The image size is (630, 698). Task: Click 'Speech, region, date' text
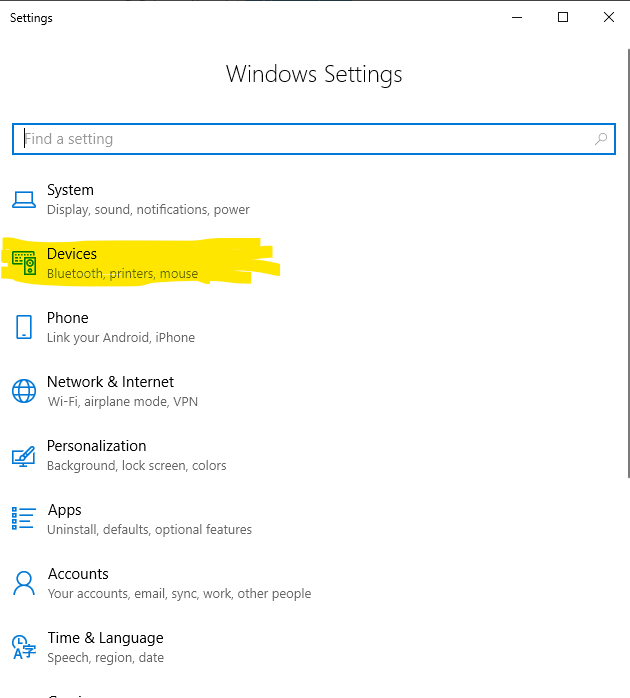click(x=106, y=658)
